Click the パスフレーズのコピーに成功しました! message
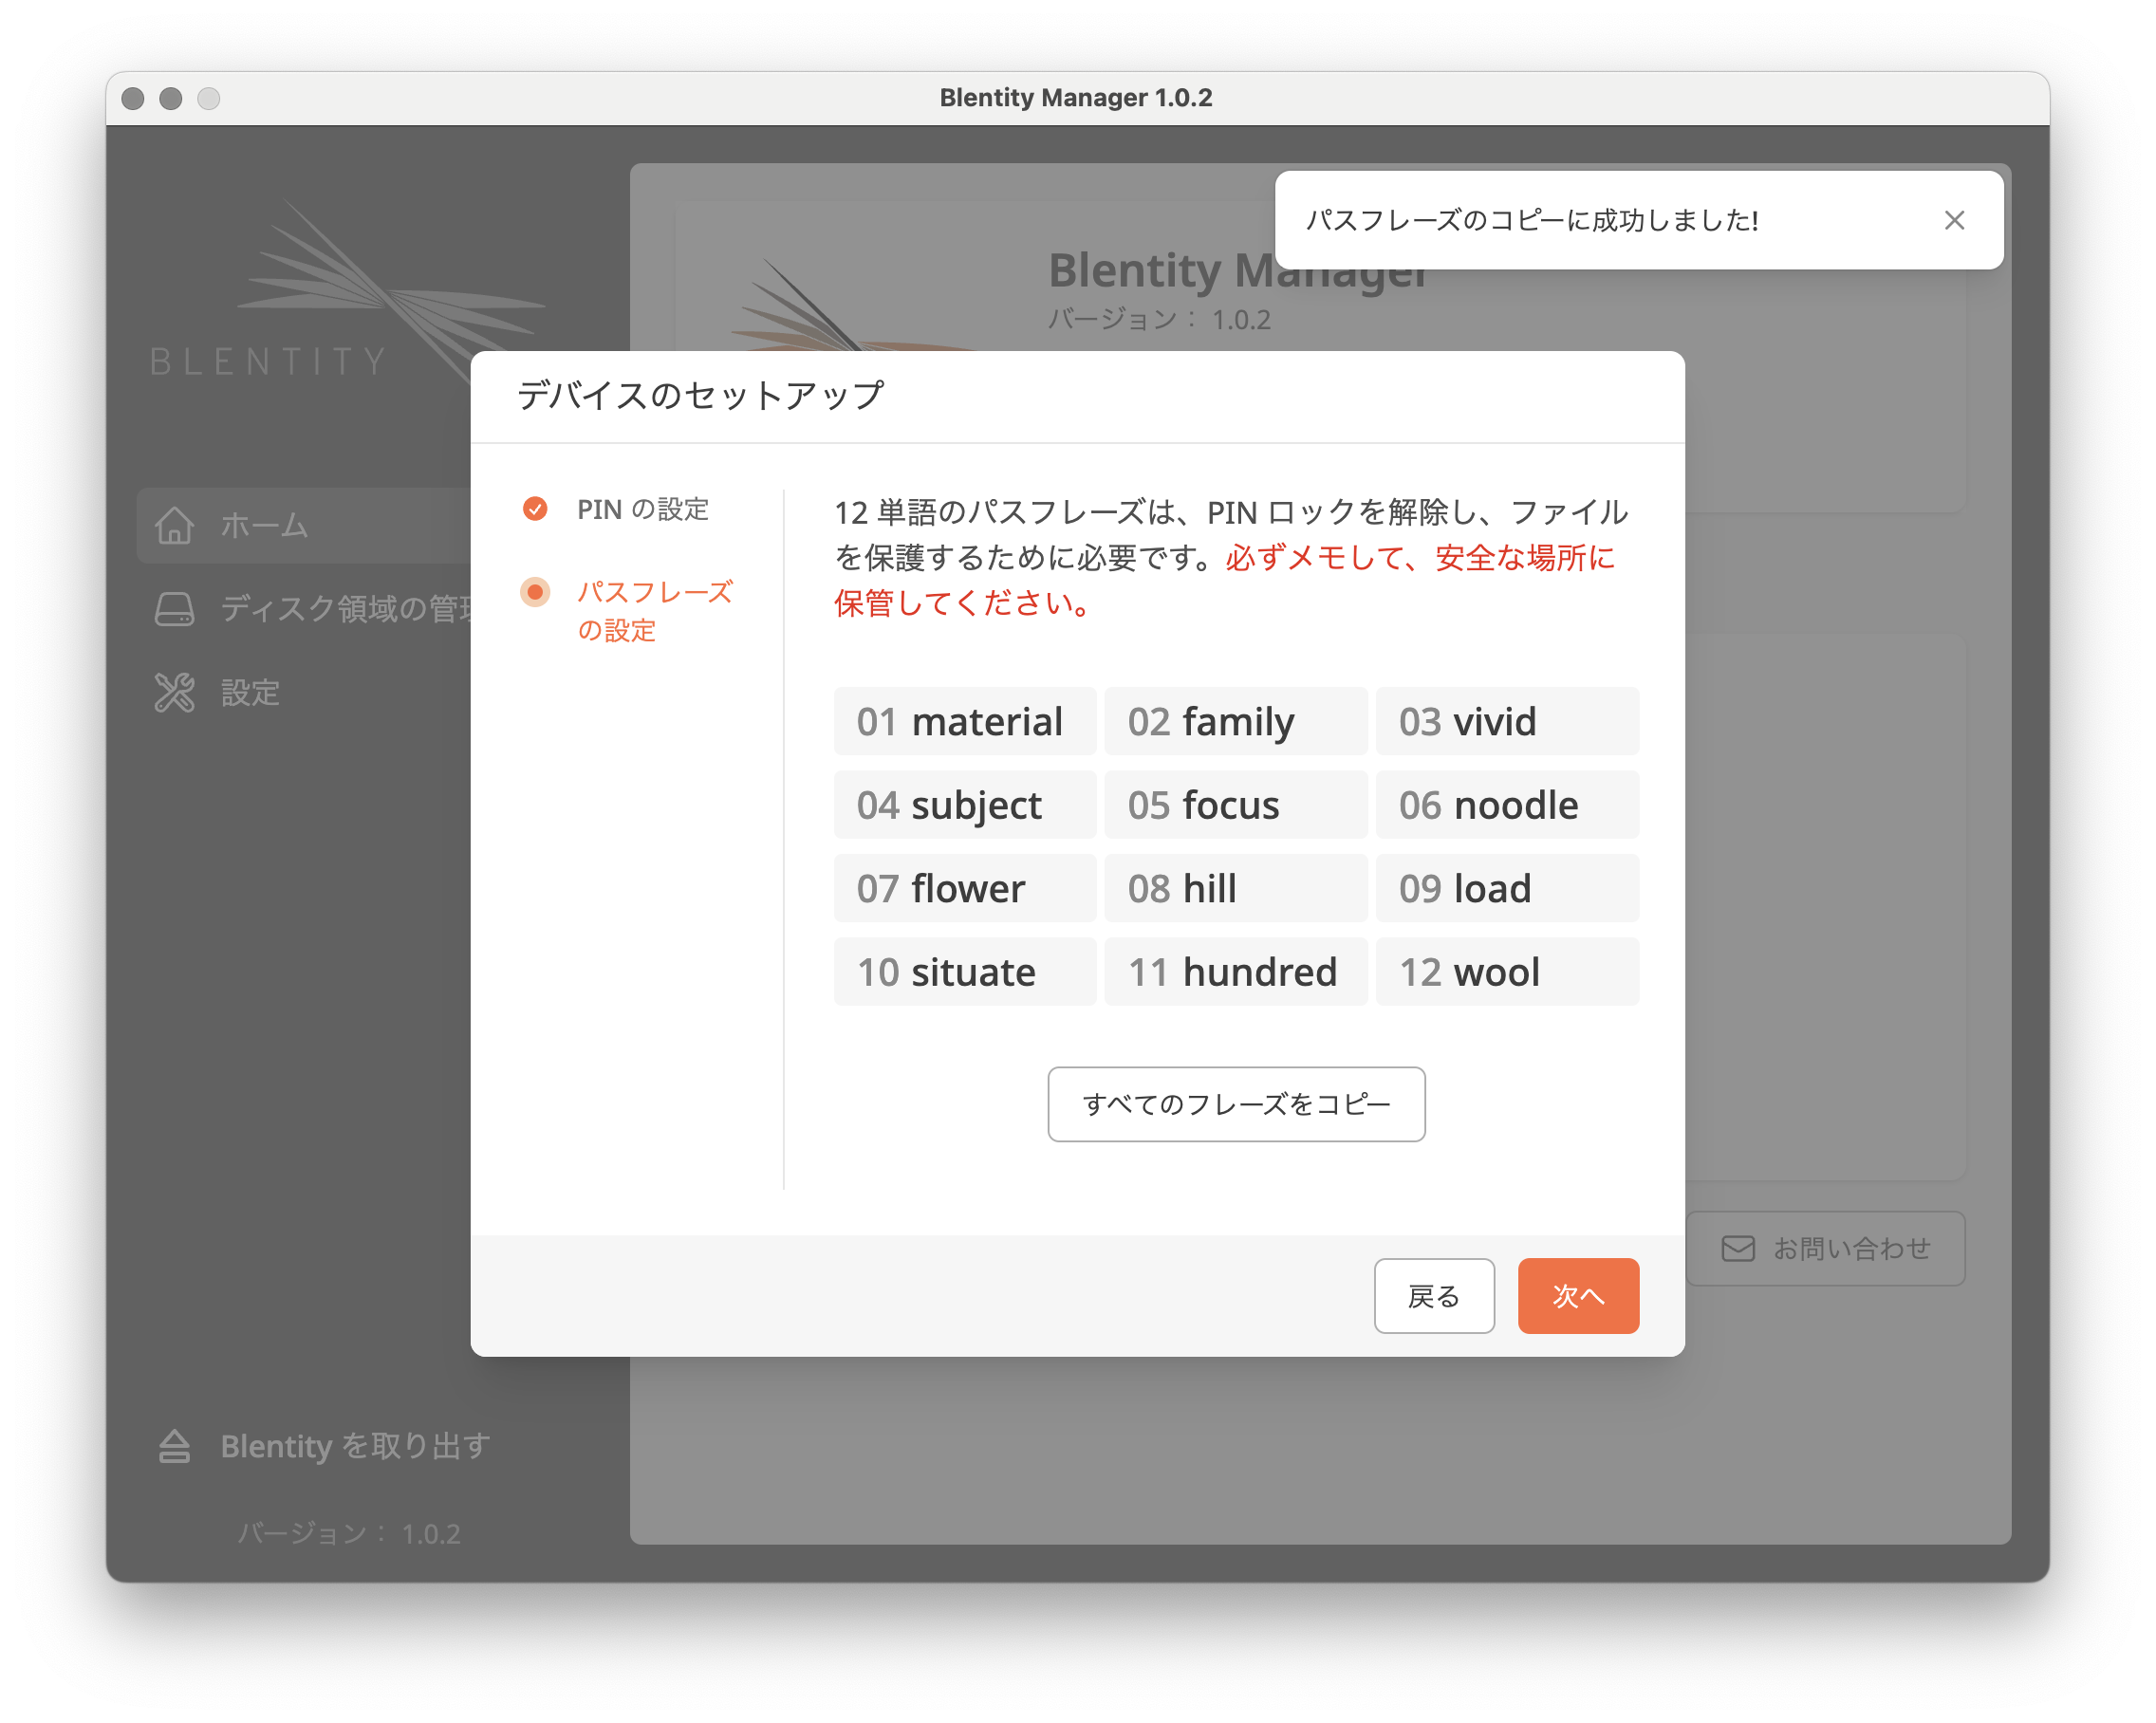 [x=1532, y=220]
